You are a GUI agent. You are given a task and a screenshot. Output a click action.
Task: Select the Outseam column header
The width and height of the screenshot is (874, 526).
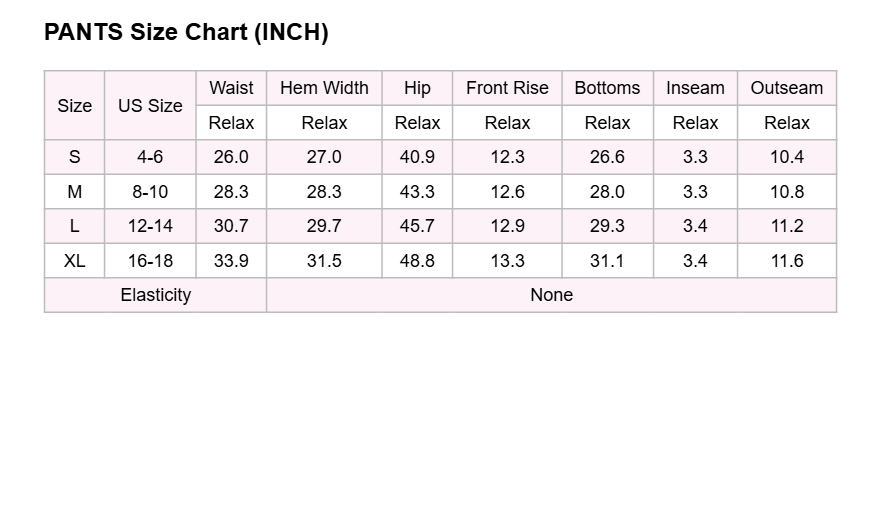click(x=787, y=88)
